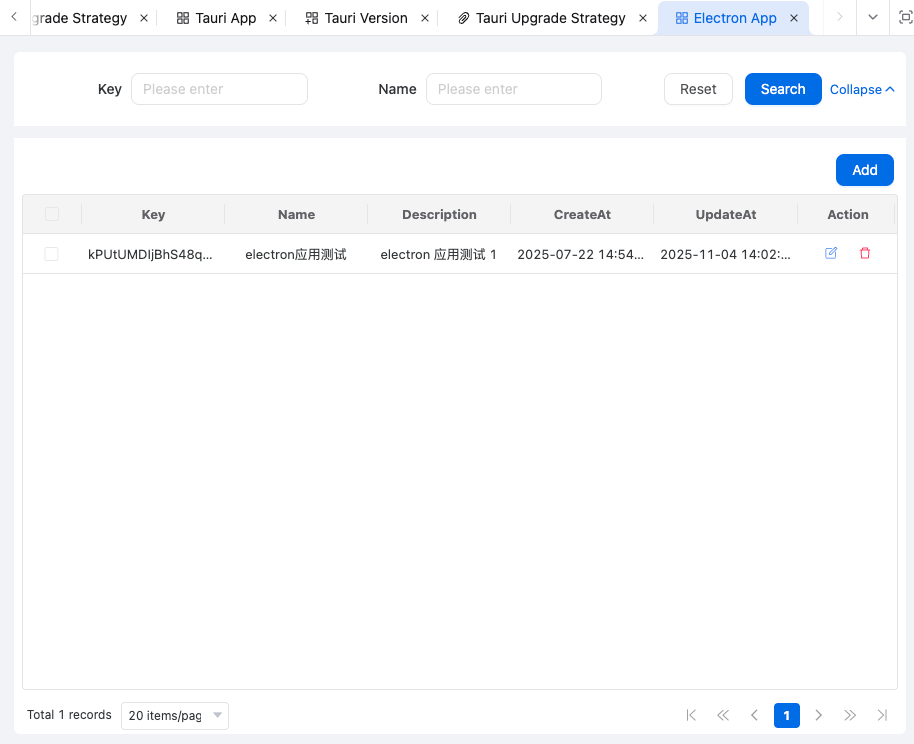
Task: Edit the electron应用测试 row
Action: pyautogui.click(x=831, y=254)
